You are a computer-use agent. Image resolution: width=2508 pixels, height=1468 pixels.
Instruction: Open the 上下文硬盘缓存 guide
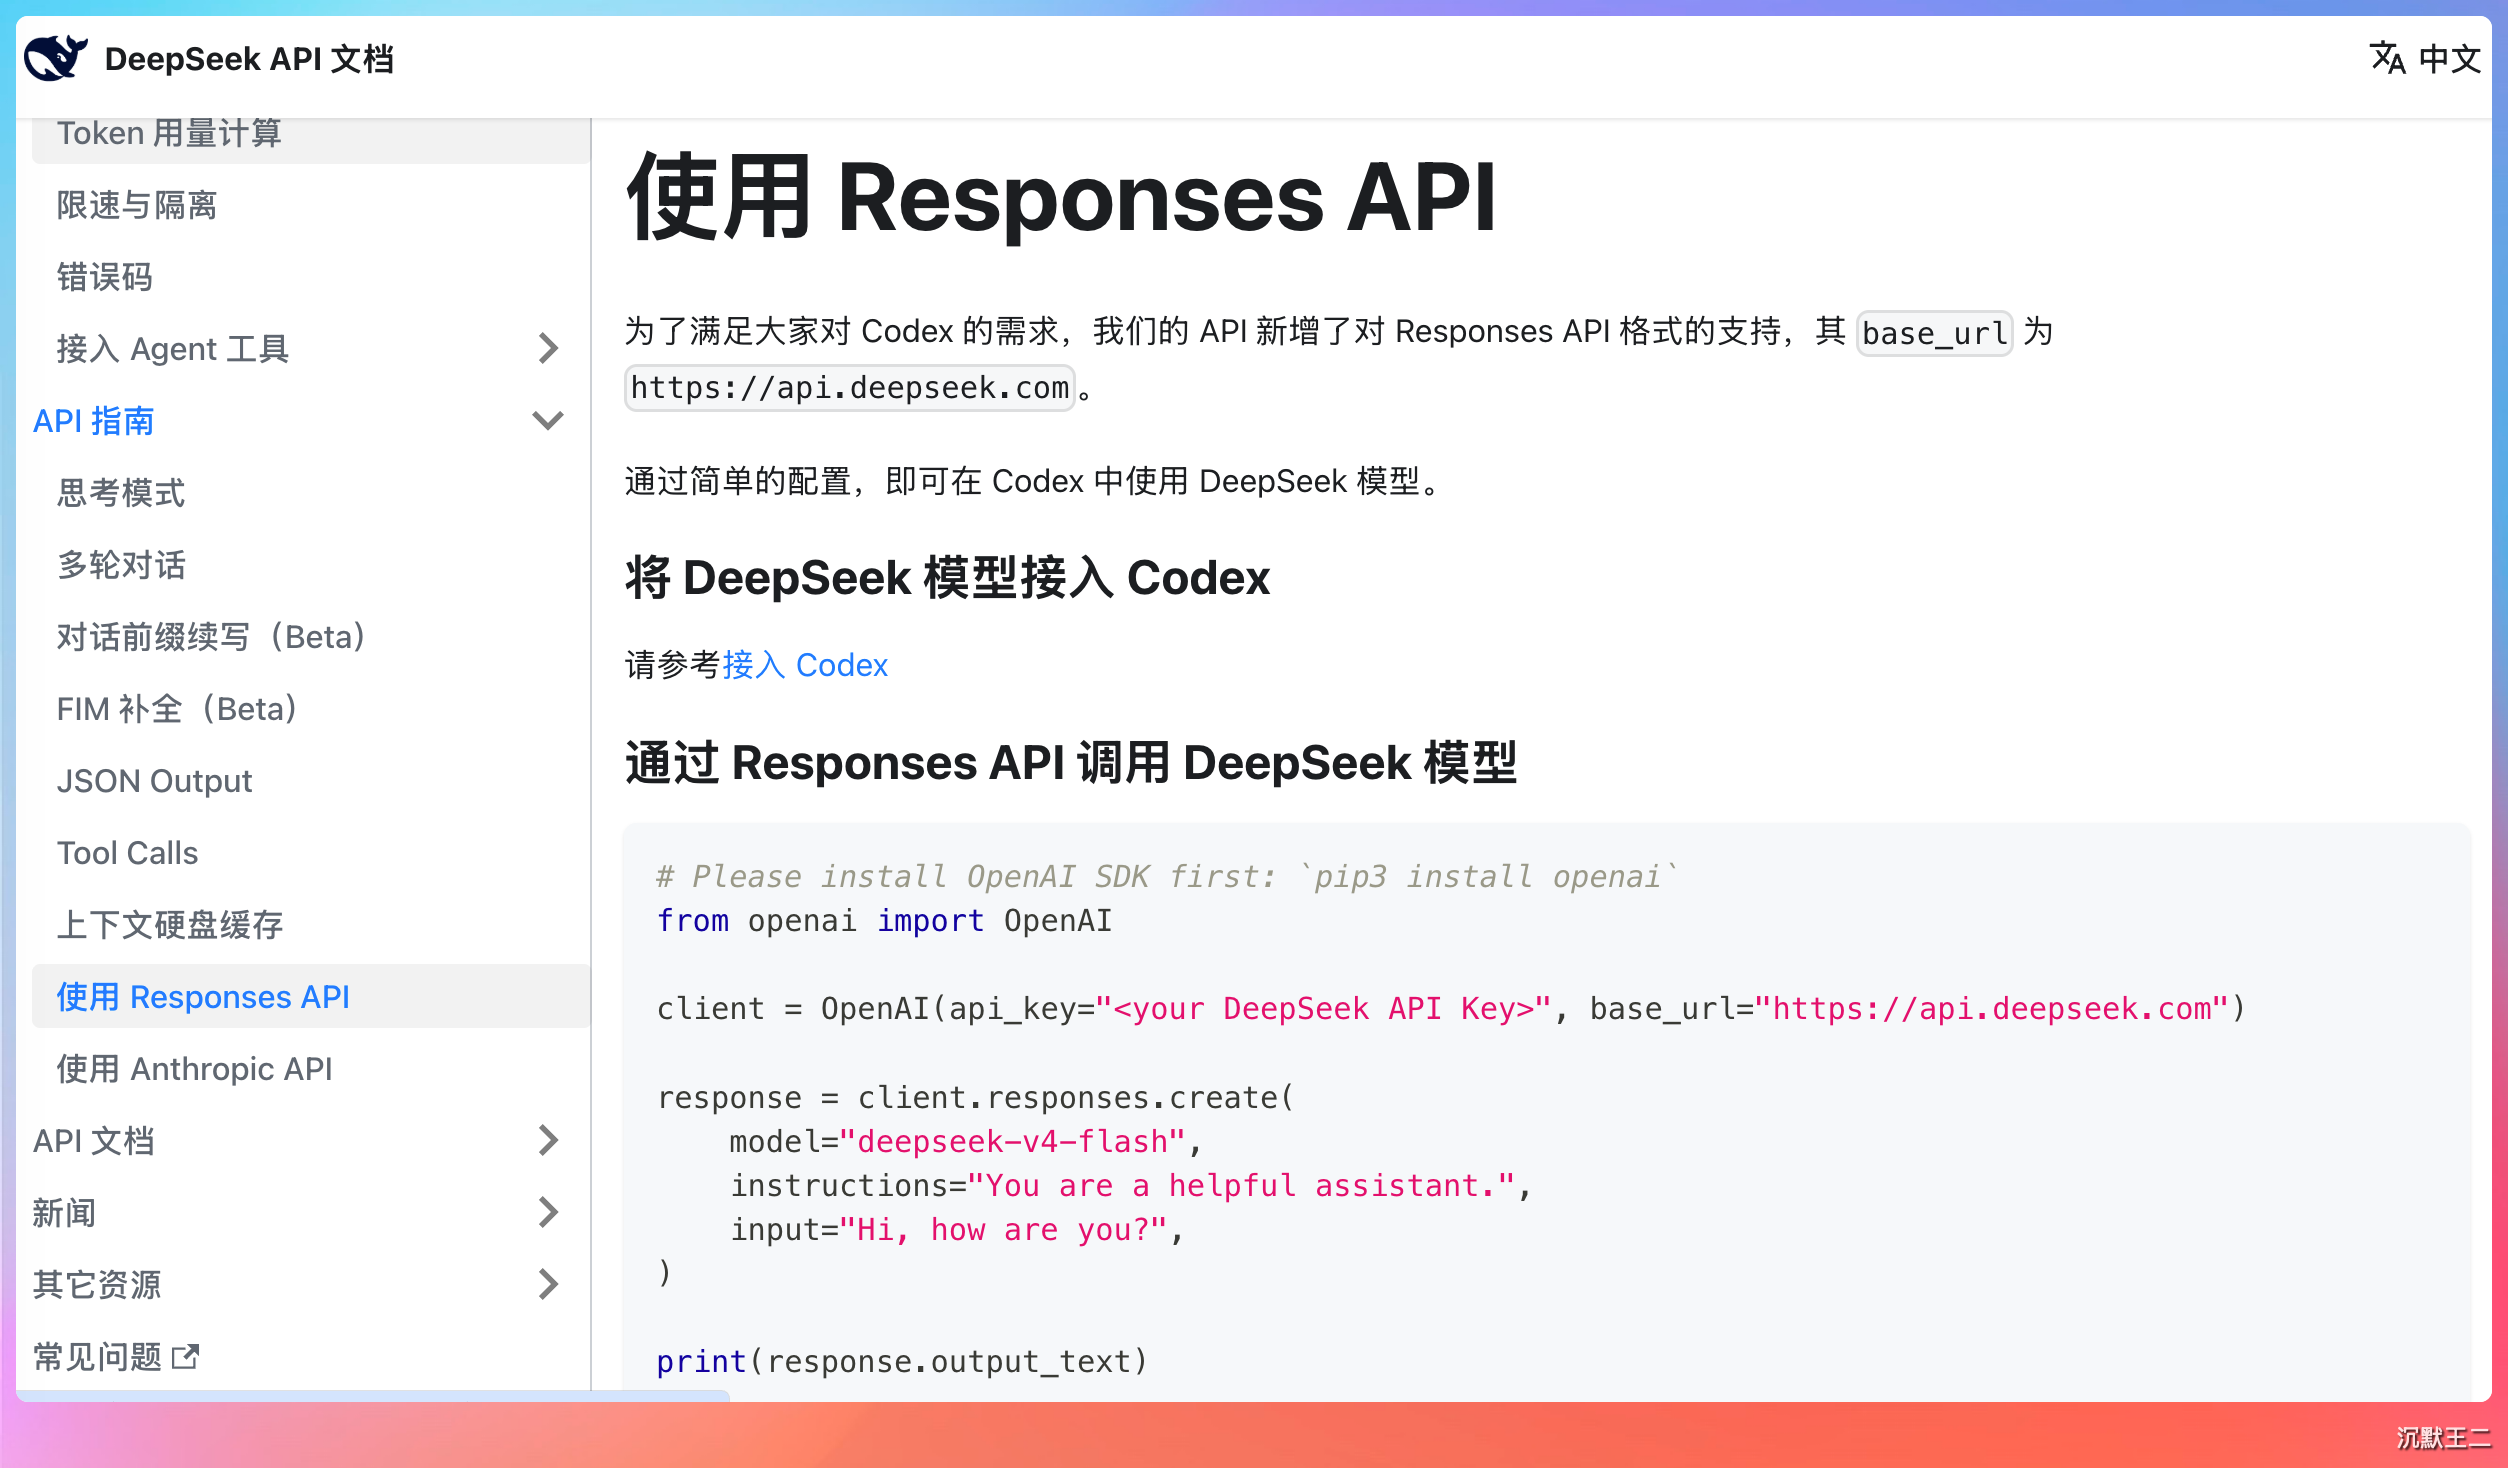tap(311, 925)
